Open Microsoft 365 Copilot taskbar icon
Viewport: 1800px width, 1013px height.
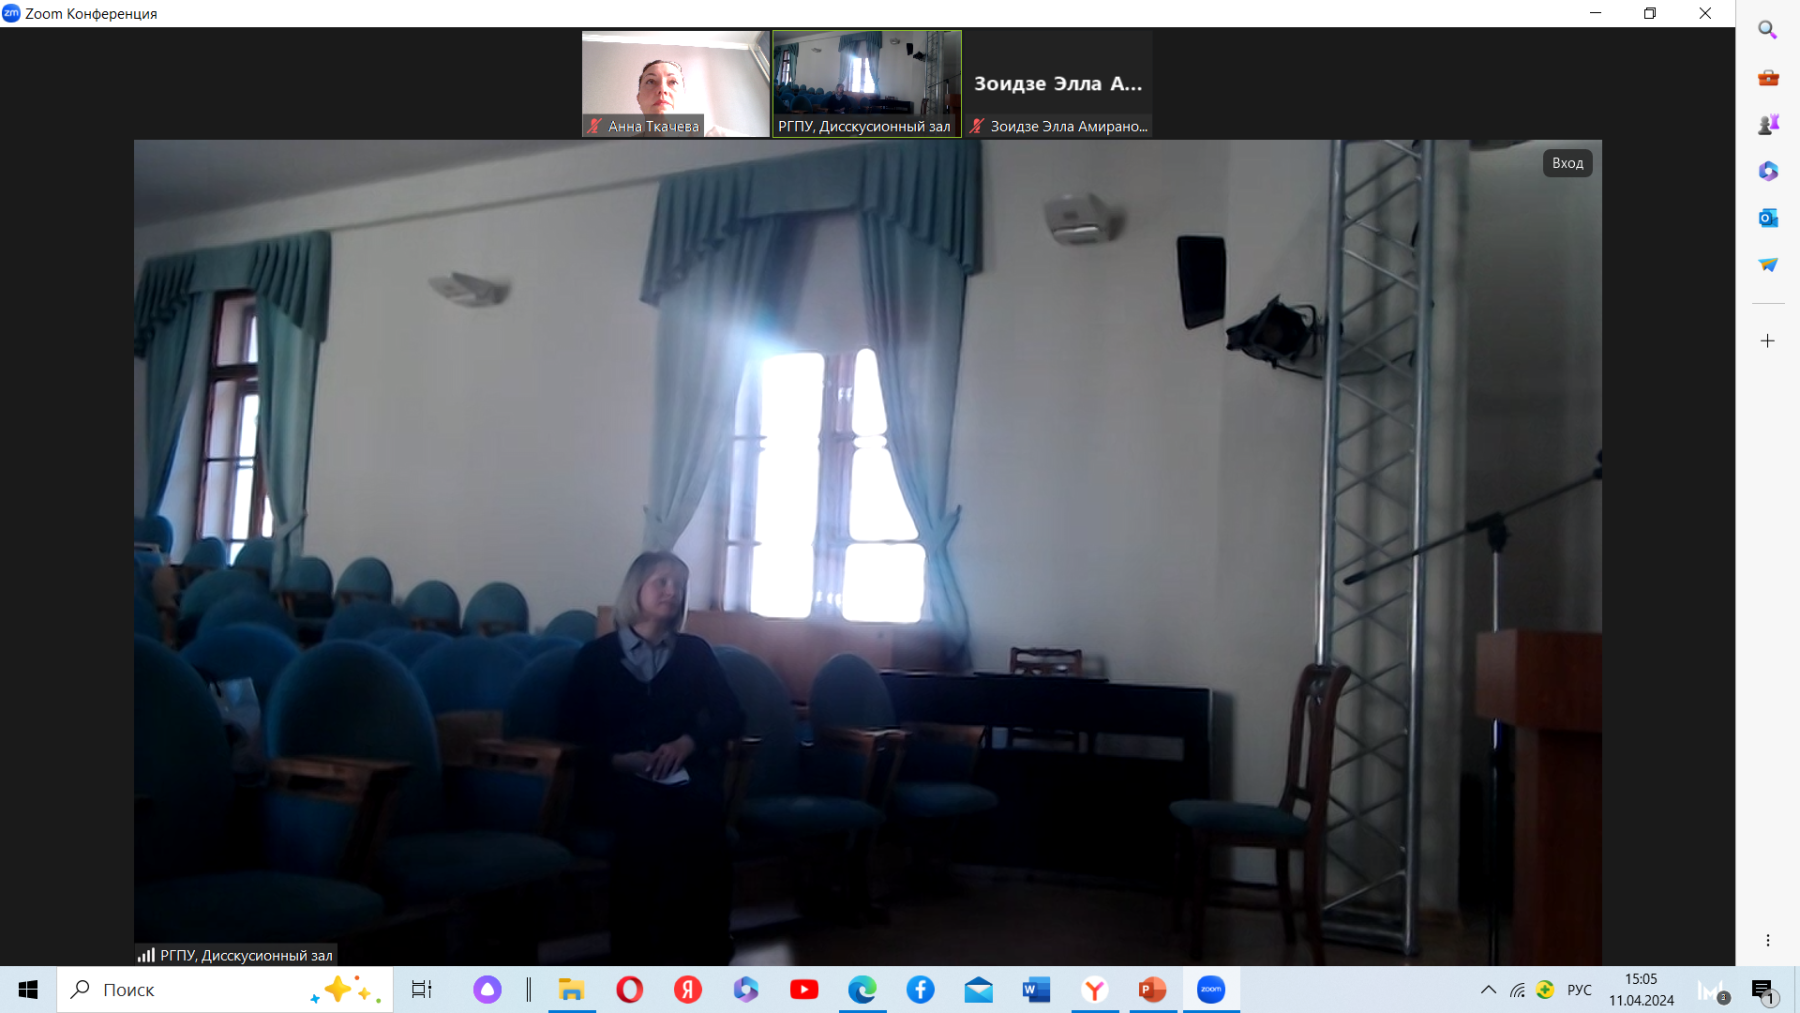746,990
